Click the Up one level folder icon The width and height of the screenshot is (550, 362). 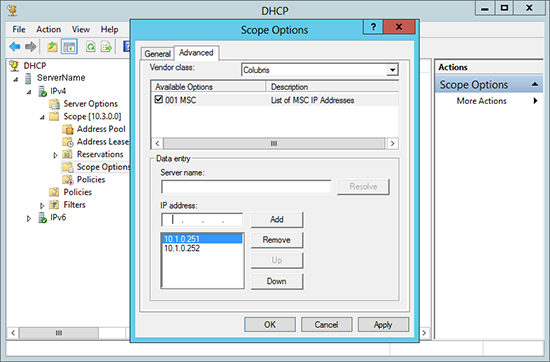coord(52,47)
